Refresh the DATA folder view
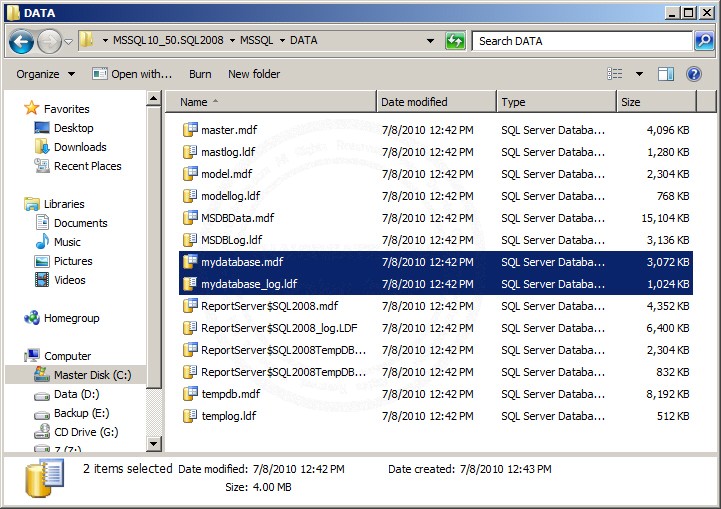721x509 pixels. pos(455,41)
